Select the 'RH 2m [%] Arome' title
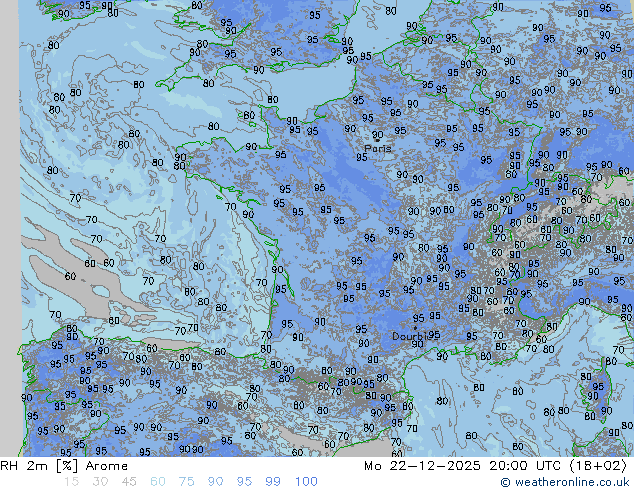 point(64,466)
